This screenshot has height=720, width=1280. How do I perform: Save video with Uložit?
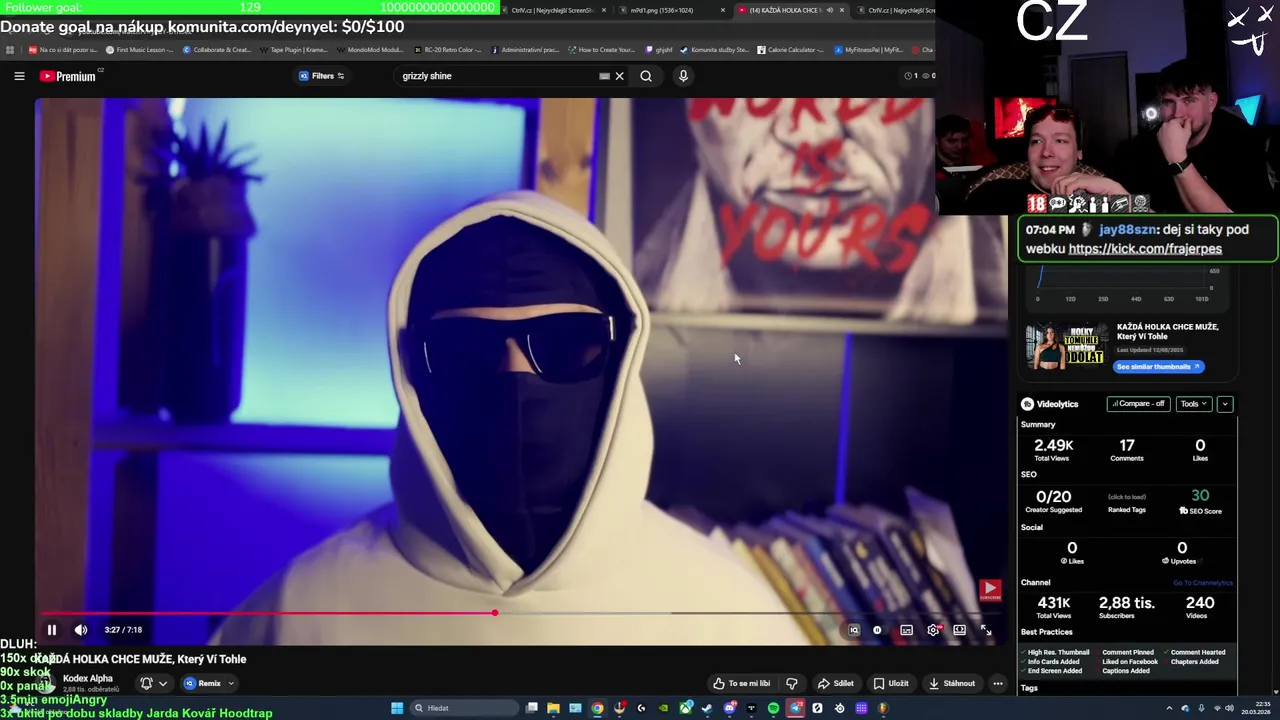[891, 684]
